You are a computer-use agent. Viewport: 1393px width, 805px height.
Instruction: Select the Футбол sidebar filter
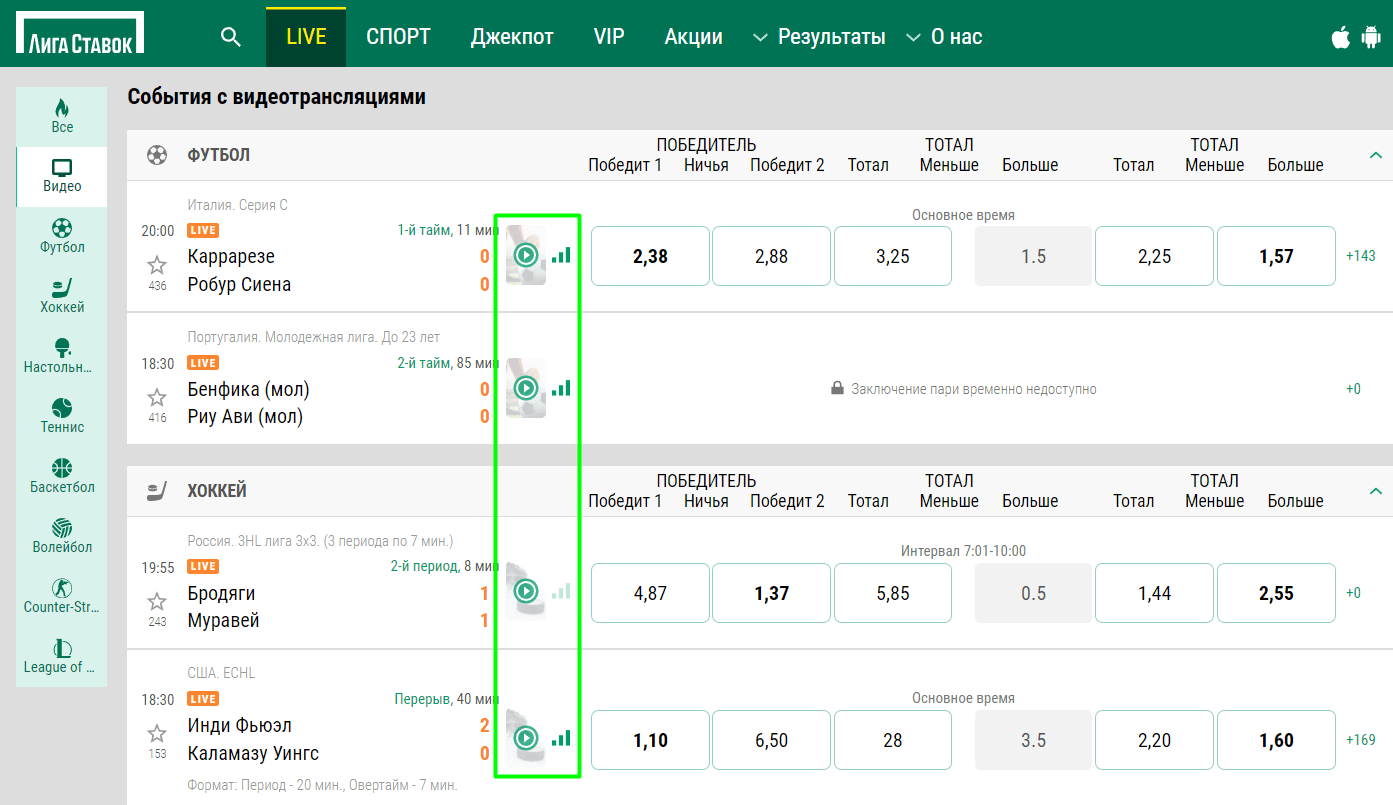pos(62,236)
